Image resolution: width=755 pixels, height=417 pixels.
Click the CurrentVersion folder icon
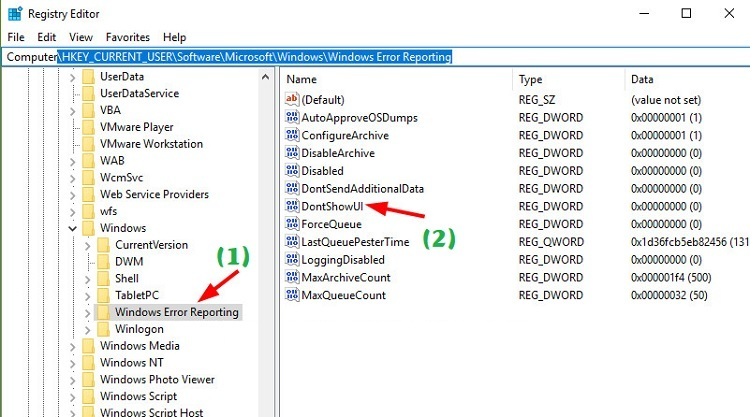point(103,245)
